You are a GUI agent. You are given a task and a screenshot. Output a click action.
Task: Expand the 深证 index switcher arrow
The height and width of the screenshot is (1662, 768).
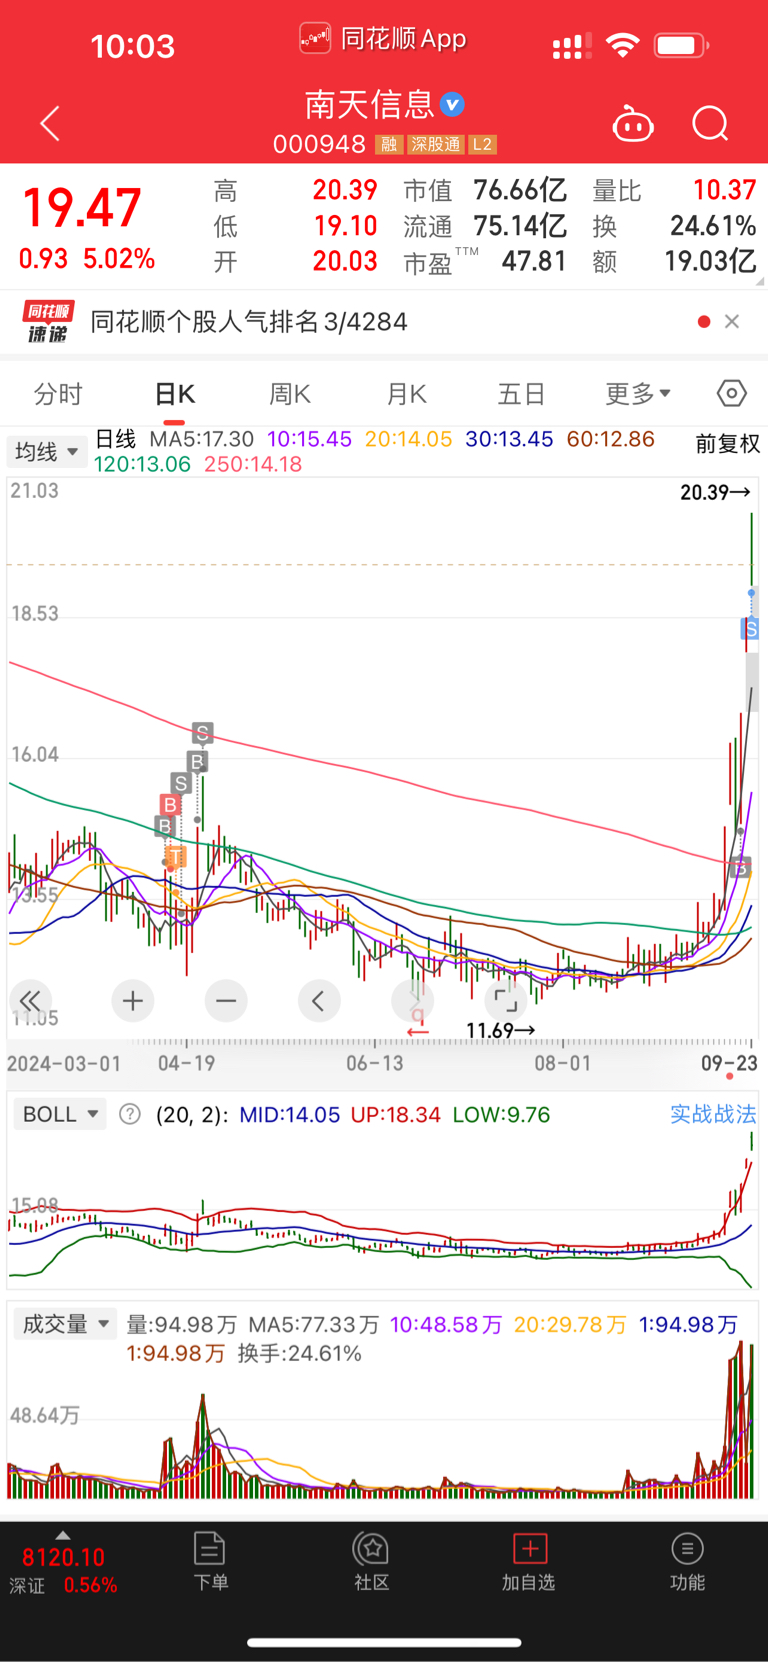[63, 1535]
